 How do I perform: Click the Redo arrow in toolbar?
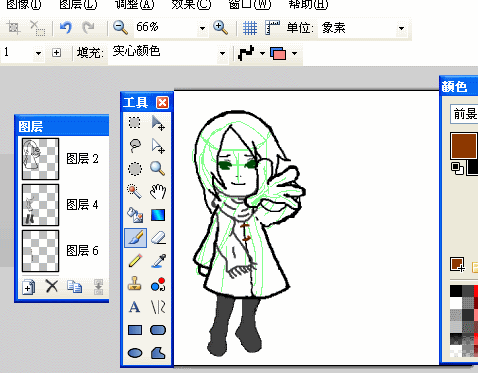(x=88, y=27)
